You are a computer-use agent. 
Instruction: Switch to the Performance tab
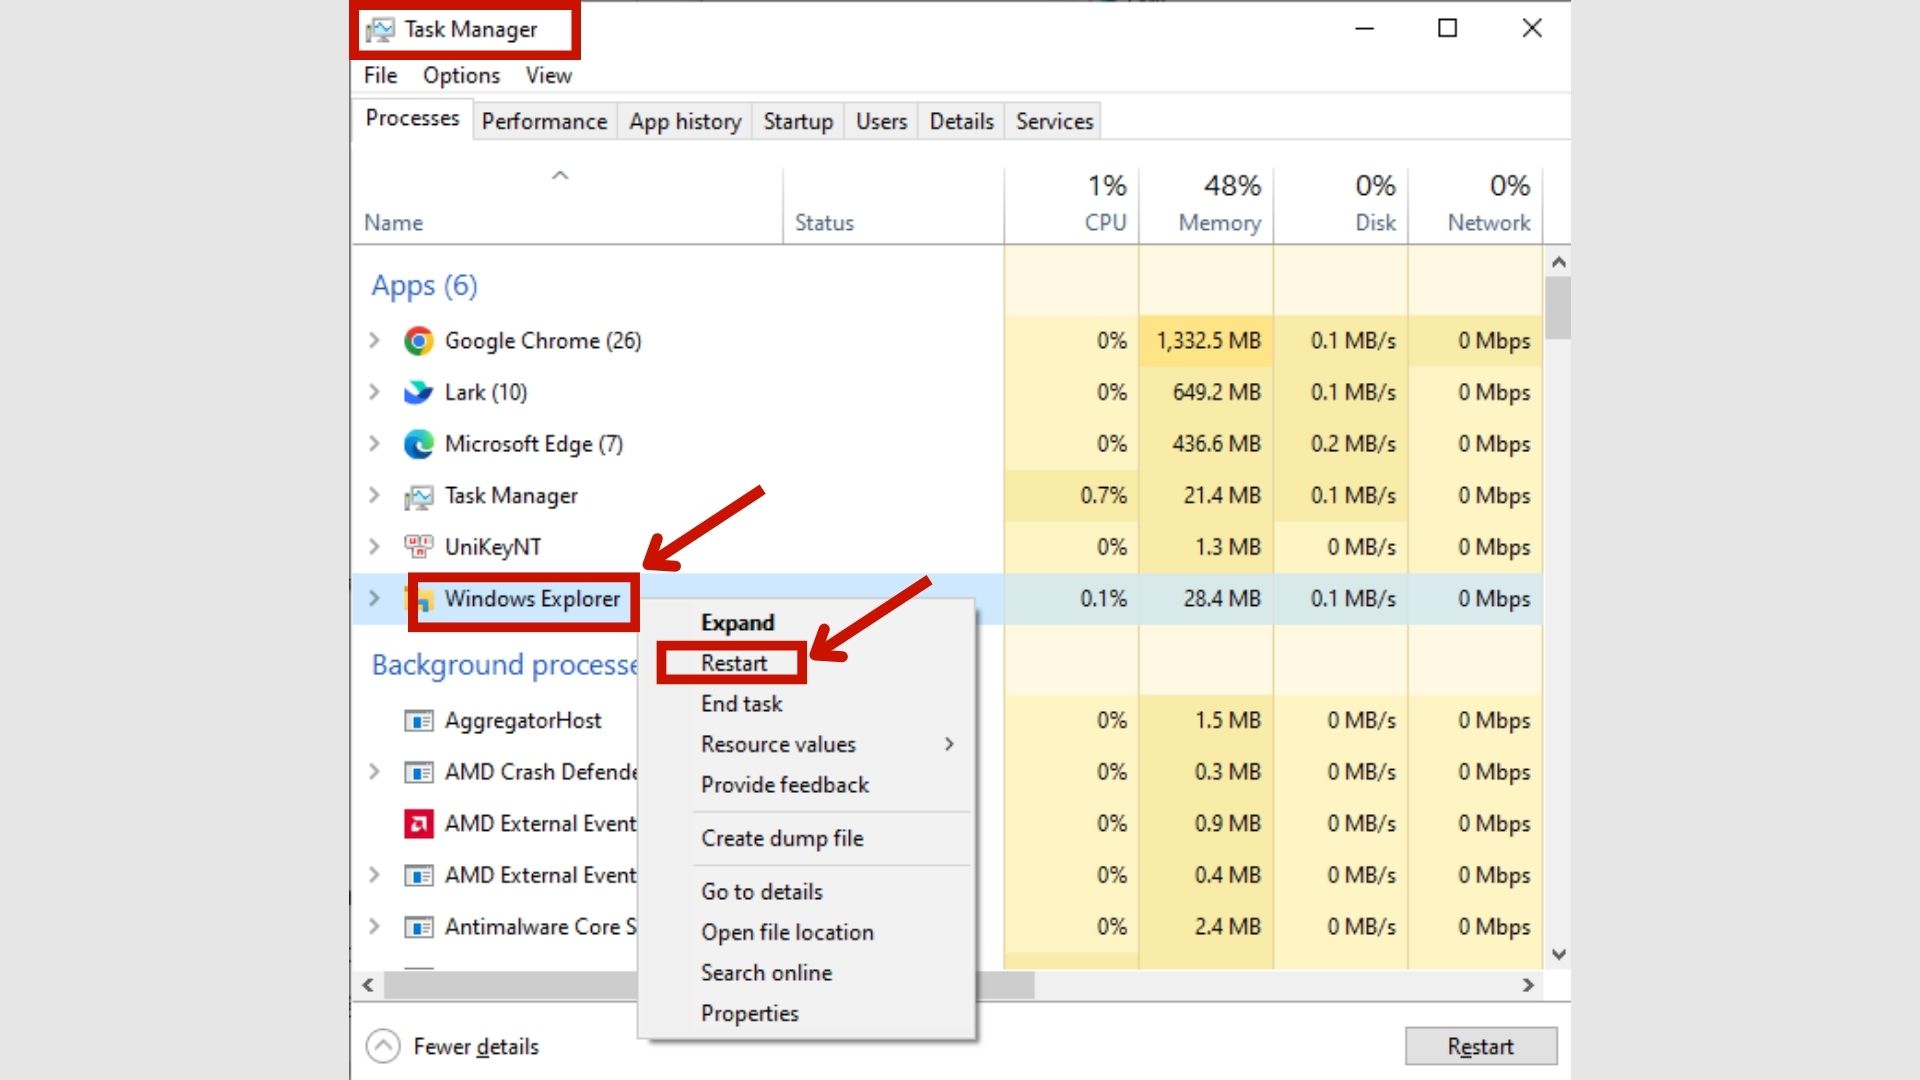click(544, 122)
